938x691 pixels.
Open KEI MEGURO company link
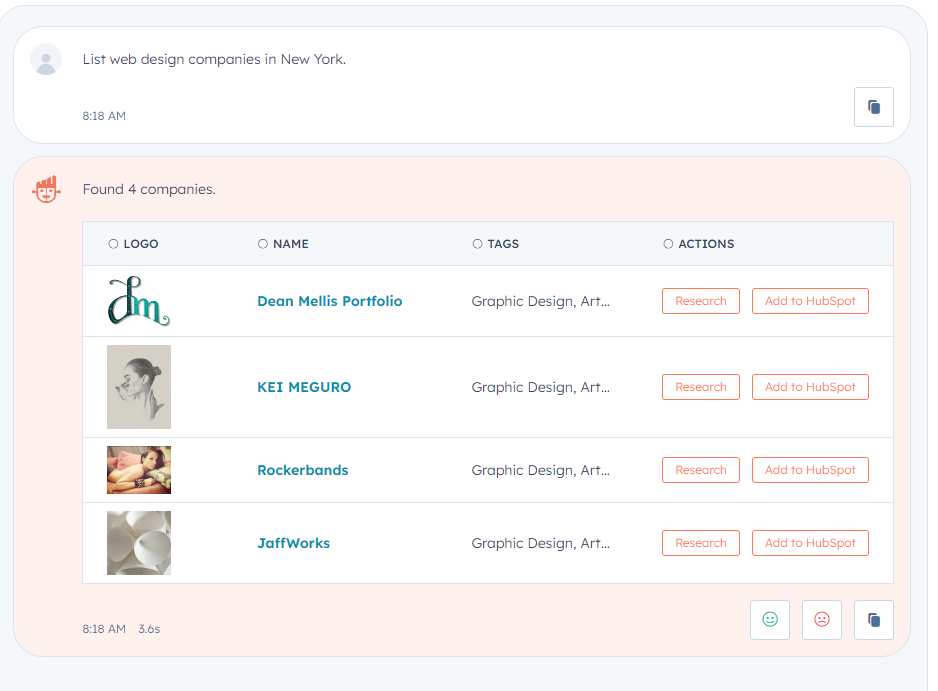point(304,387)
